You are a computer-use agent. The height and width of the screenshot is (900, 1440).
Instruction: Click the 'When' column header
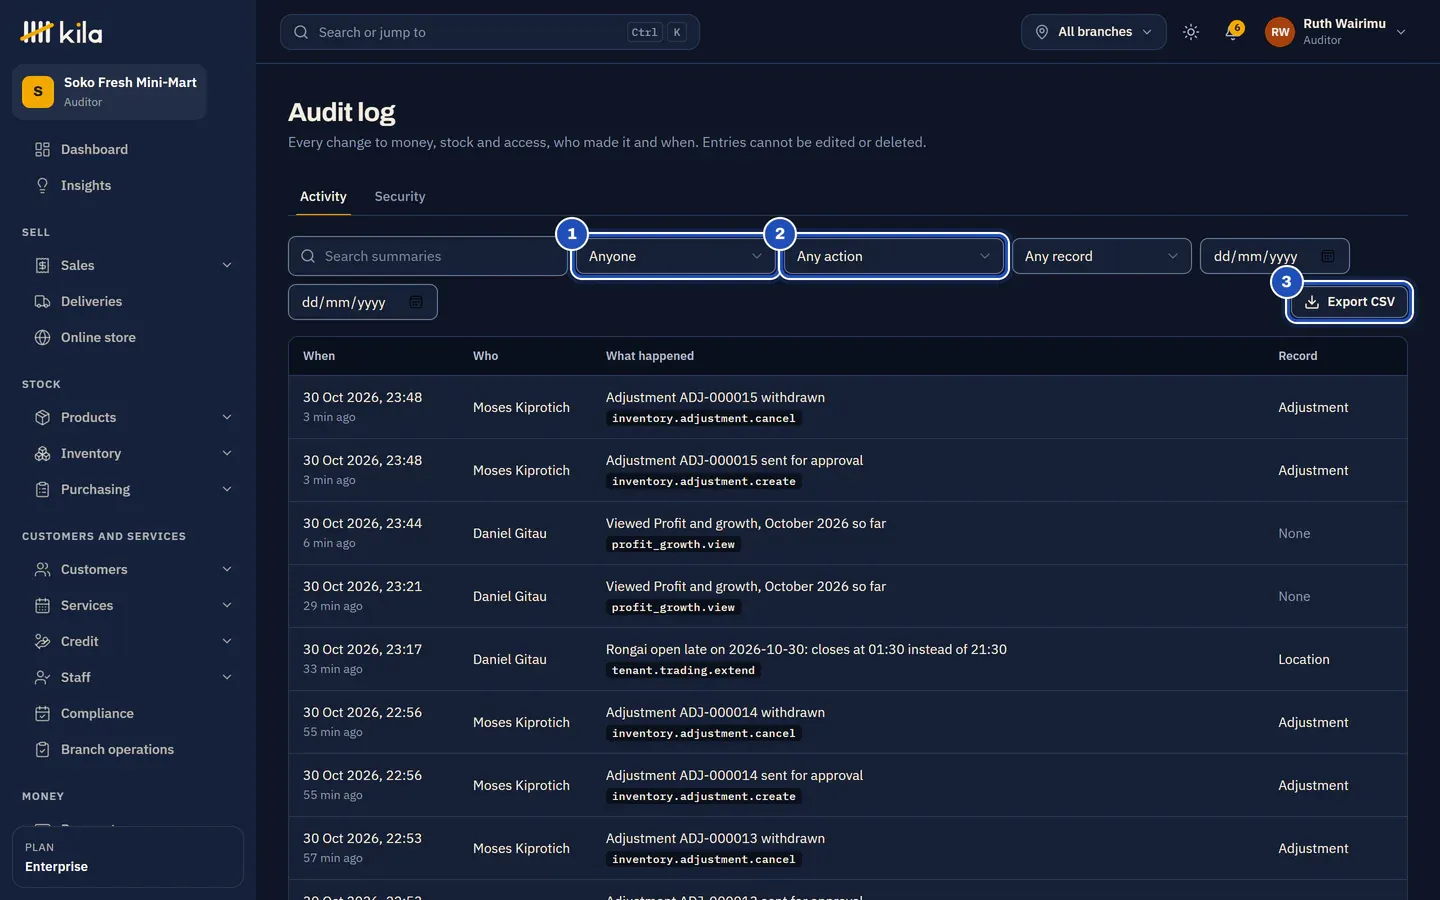click(319, 356)
